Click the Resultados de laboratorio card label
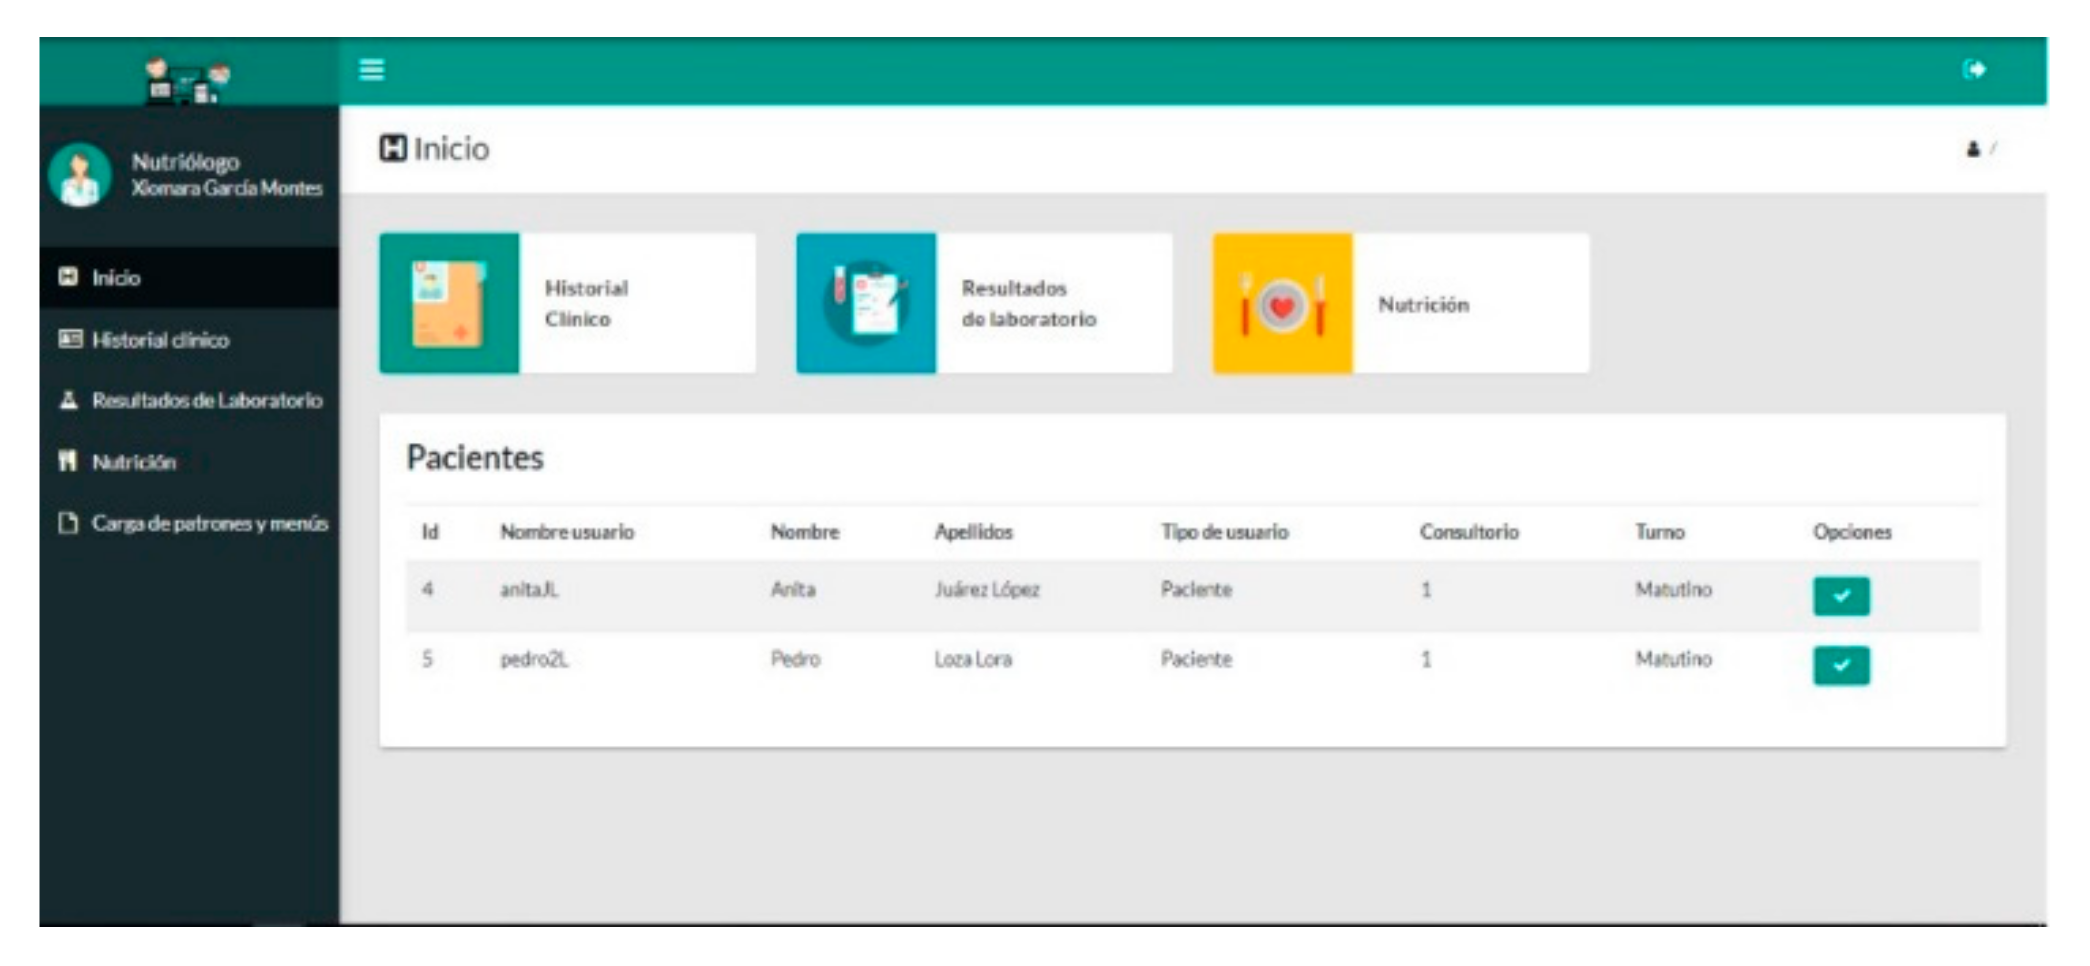Viewport: 2090px width, 966px height. [x=1028, y=303]
